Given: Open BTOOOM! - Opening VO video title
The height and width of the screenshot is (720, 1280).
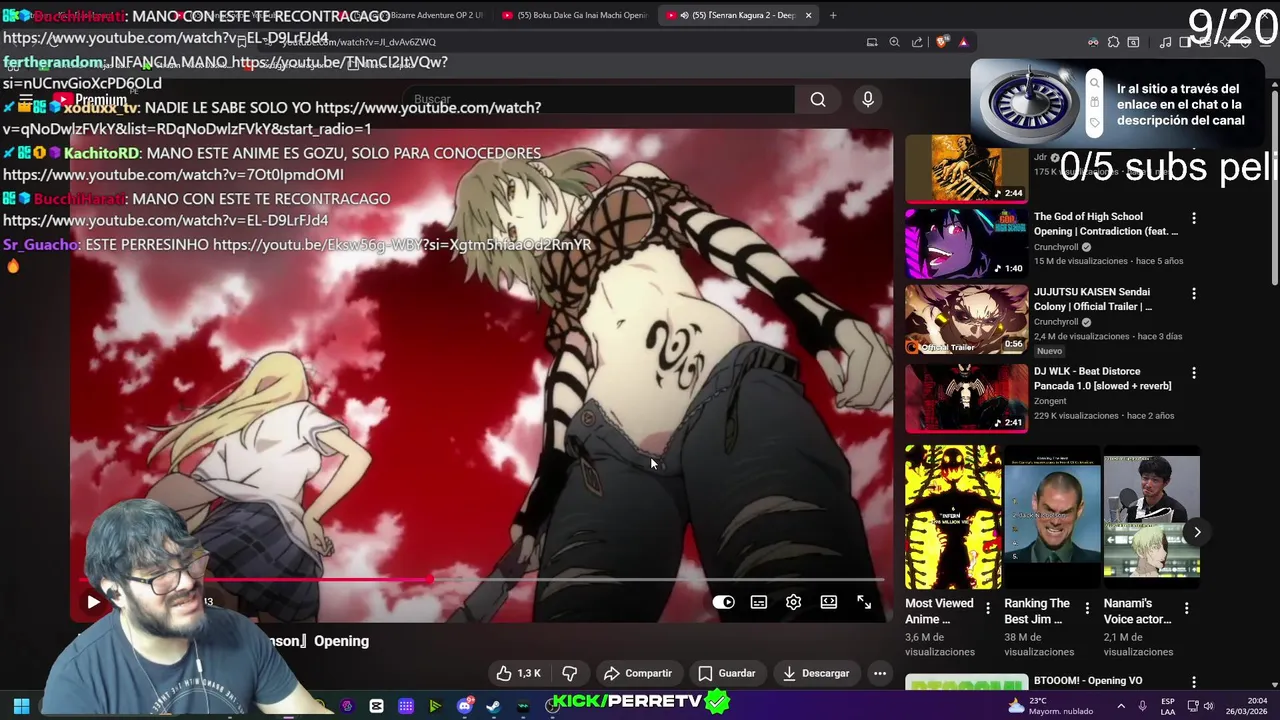Looking at the screenshot, I should (x=1088, y=681).
